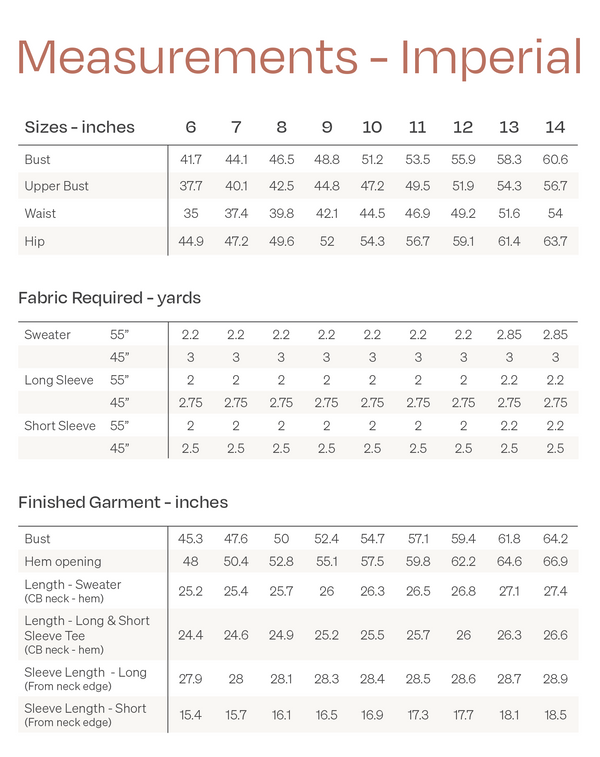Click the "Measurements - Imperial" title

(x=299, y=58)
